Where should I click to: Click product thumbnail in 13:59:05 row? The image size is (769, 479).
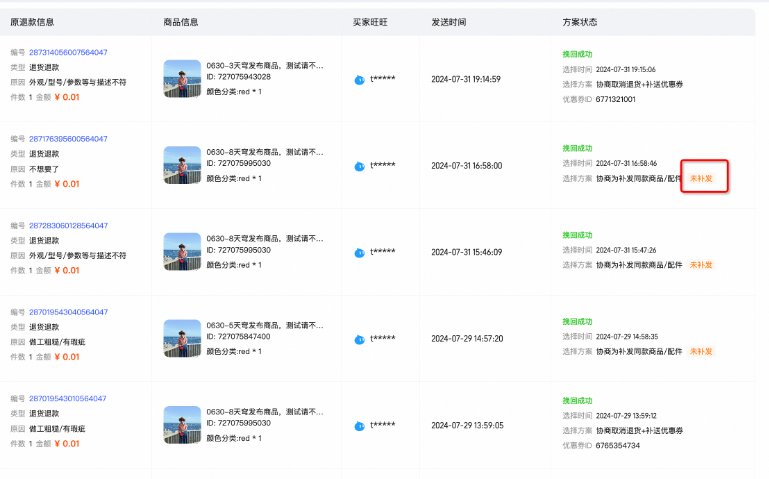[x=182, y=425]
